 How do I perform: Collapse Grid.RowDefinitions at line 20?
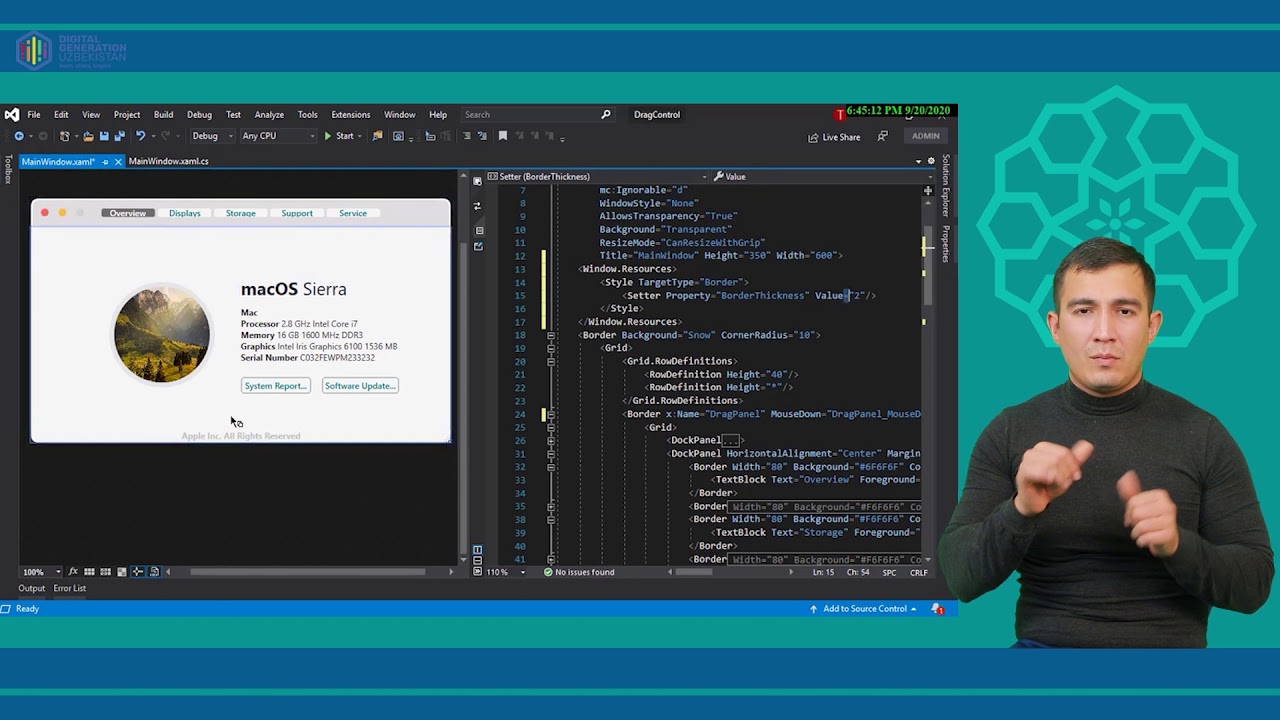[x=551, y=361]
